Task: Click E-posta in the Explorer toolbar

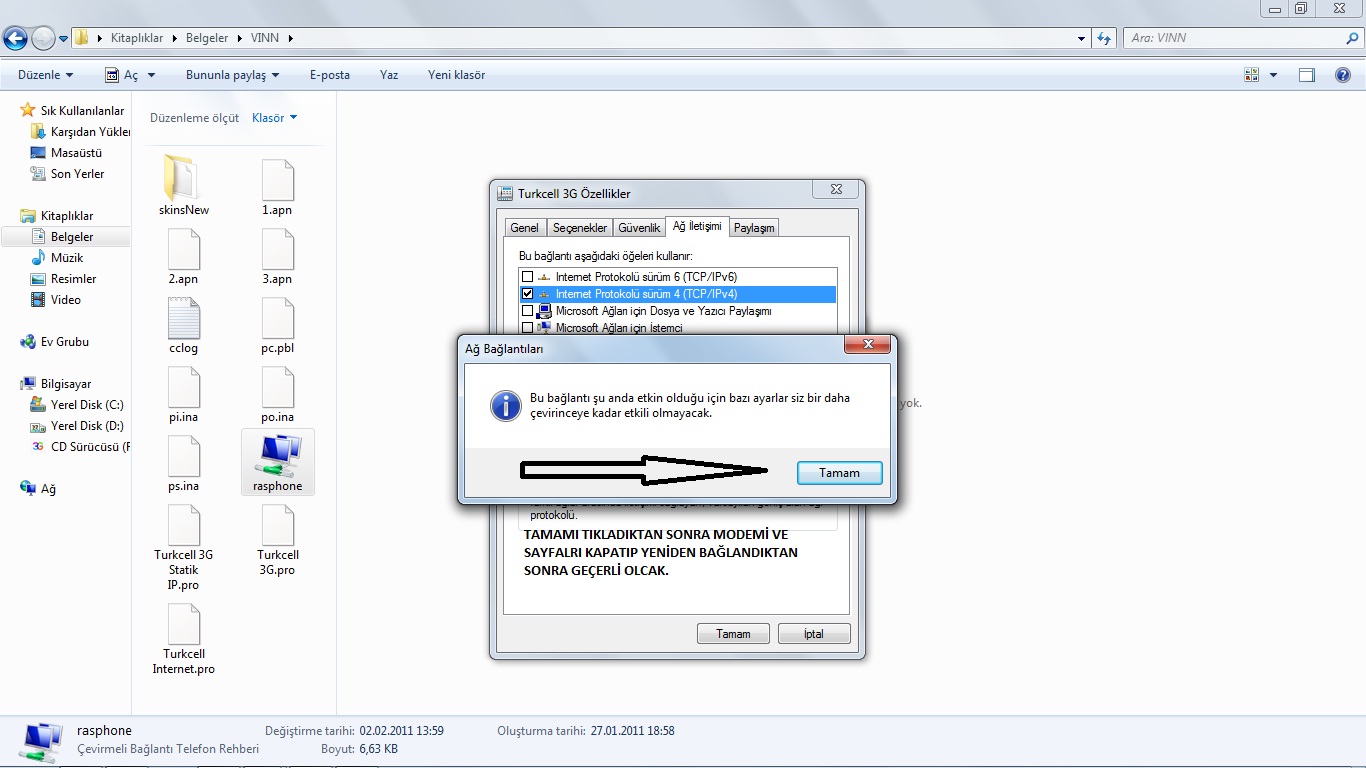Action: click(330, 75)
